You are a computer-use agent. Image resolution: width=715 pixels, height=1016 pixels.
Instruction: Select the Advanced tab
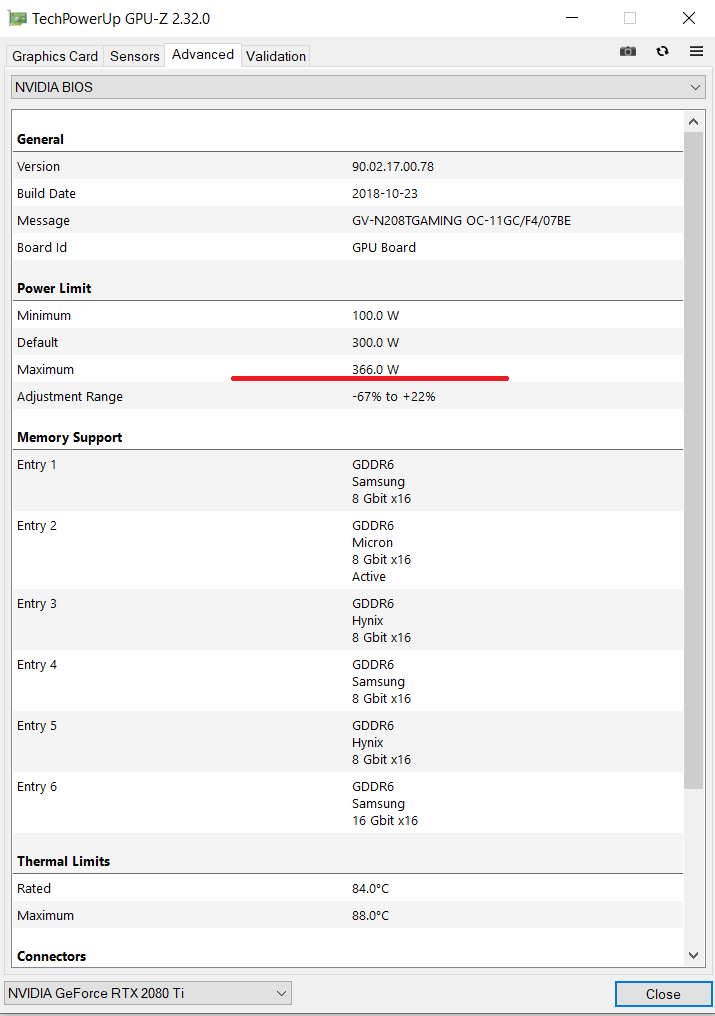(203, 54)
